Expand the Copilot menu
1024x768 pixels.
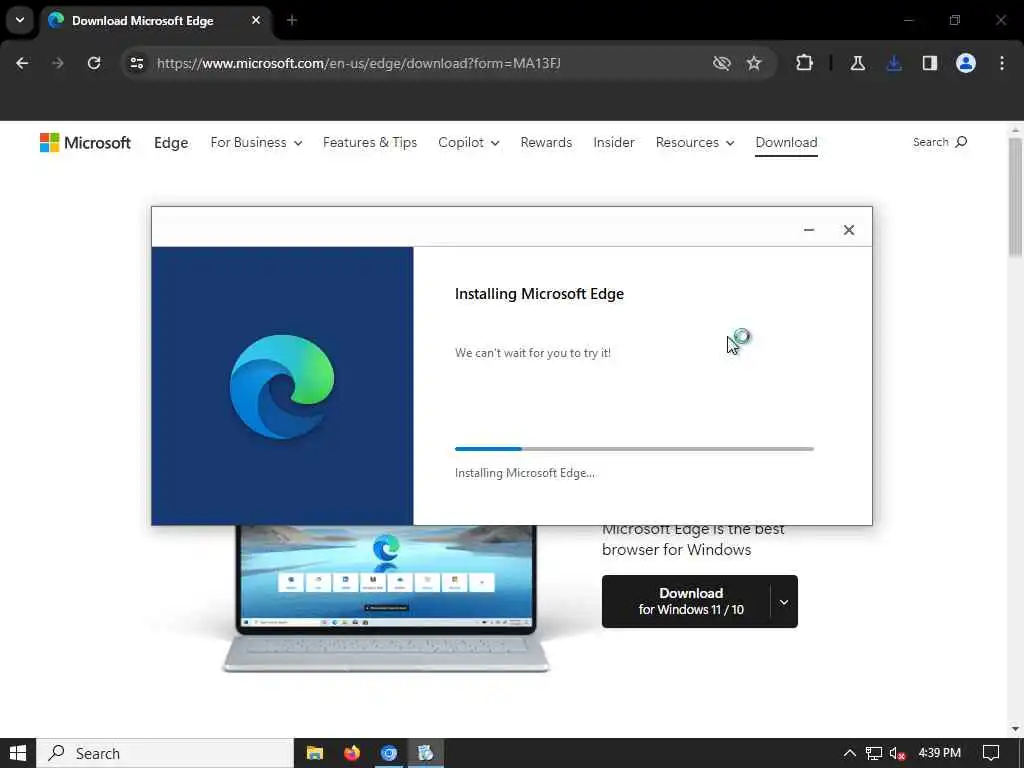coord(469,142)
